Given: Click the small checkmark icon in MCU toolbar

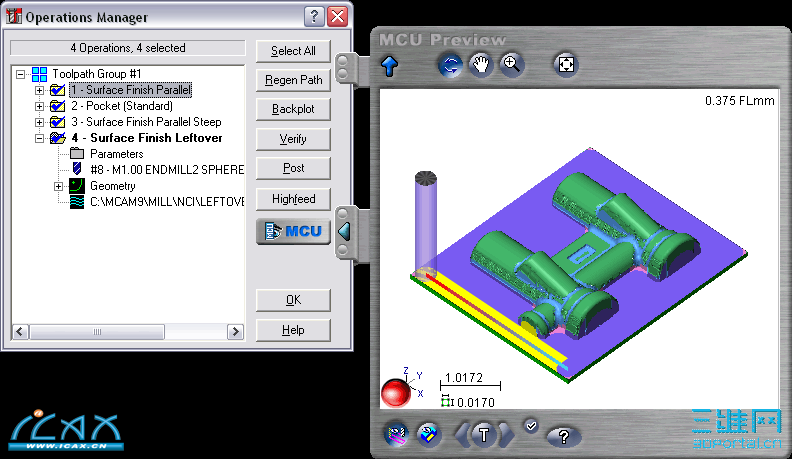Looking at the screenshot, I should pos(531,426).
